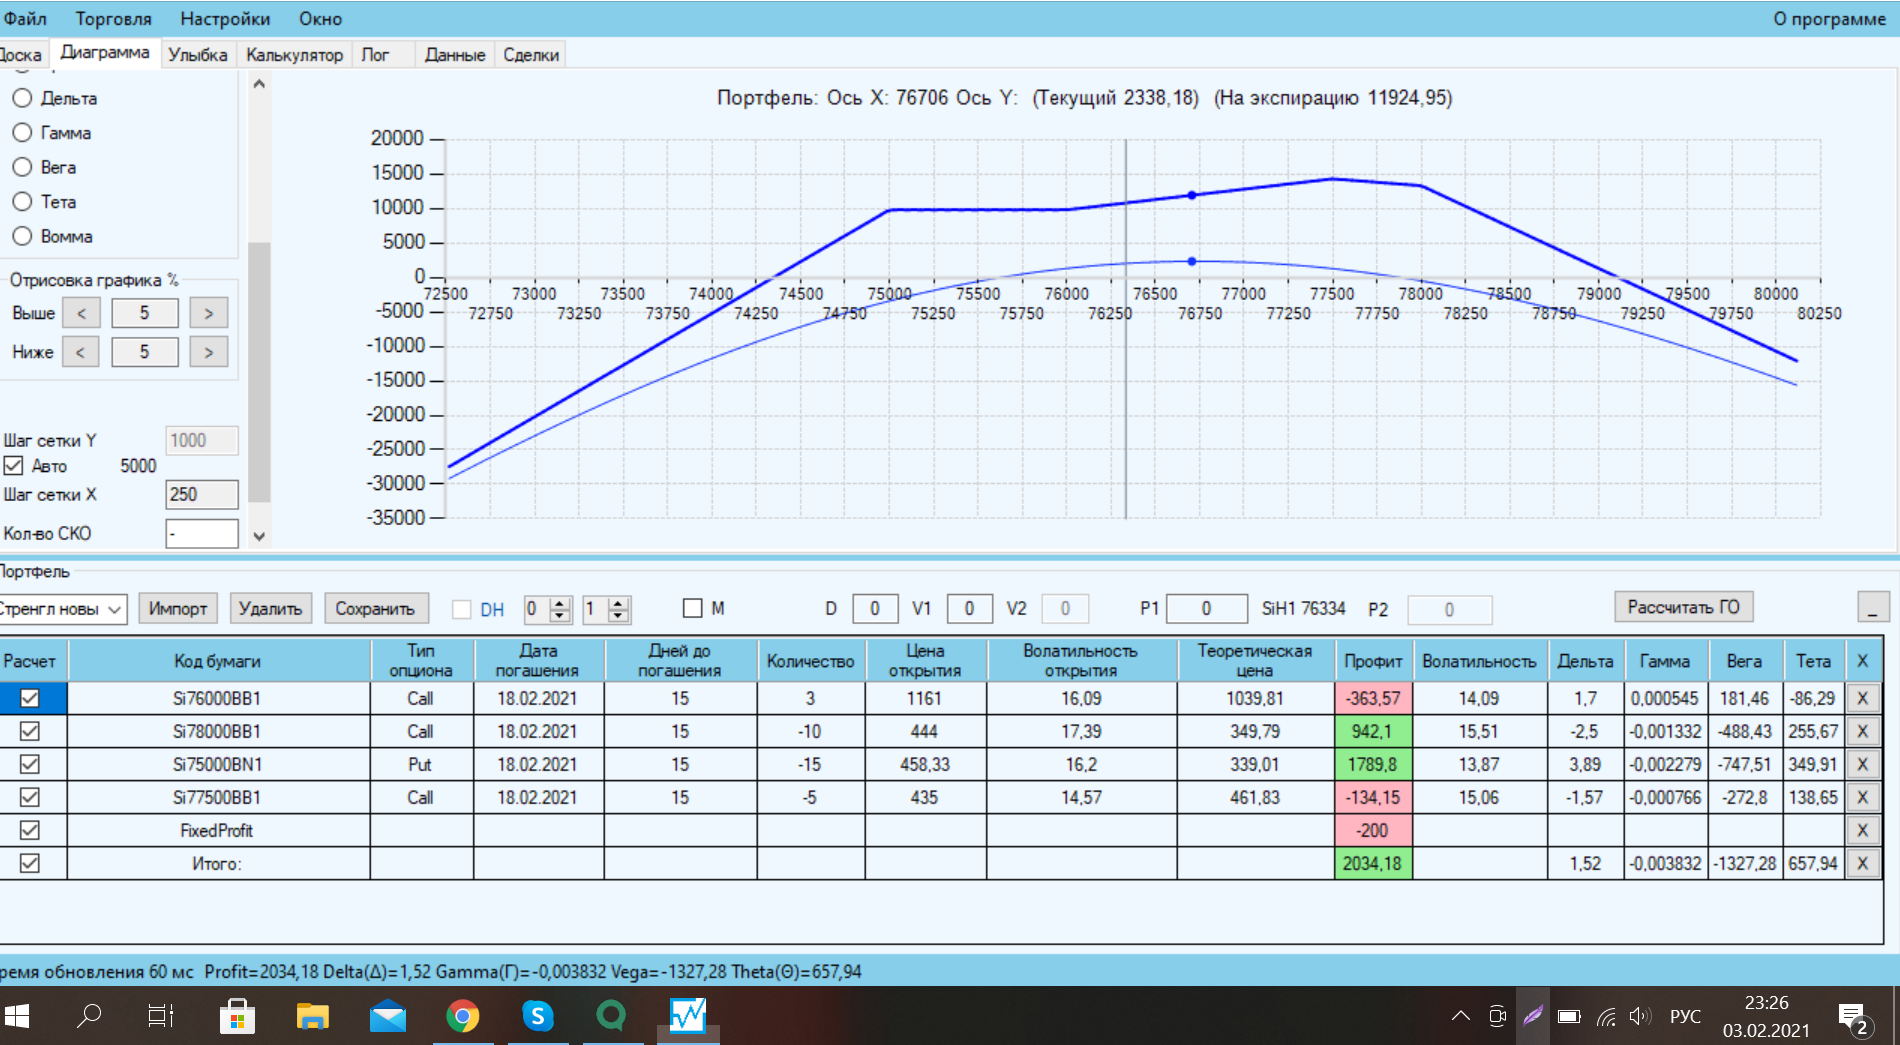This screenshot has width=1900, height=1045.
Task: Collapse portfolio panel with underscore button
Action: click(x=1873, y=607)
